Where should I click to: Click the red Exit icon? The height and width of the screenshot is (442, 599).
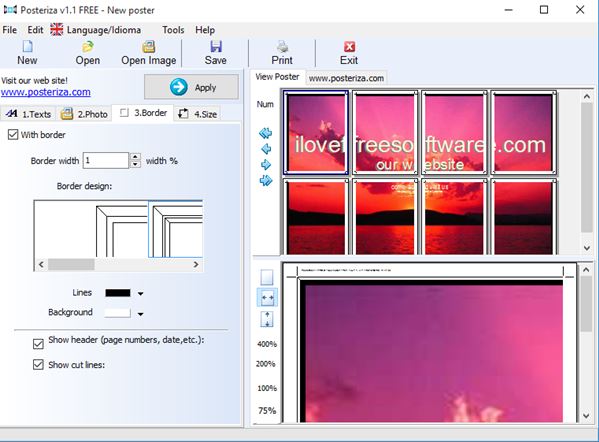[x=349, y=47]
